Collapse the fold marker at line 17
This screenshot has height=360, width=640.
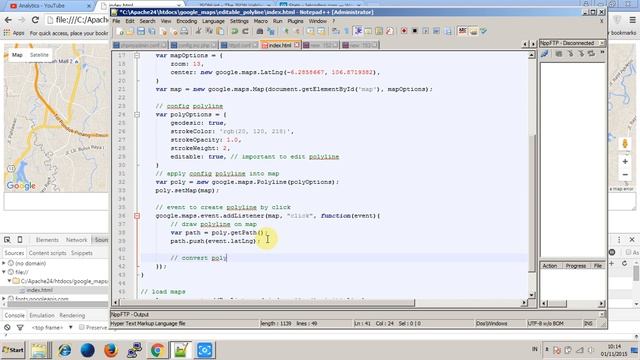click(137, 55)
